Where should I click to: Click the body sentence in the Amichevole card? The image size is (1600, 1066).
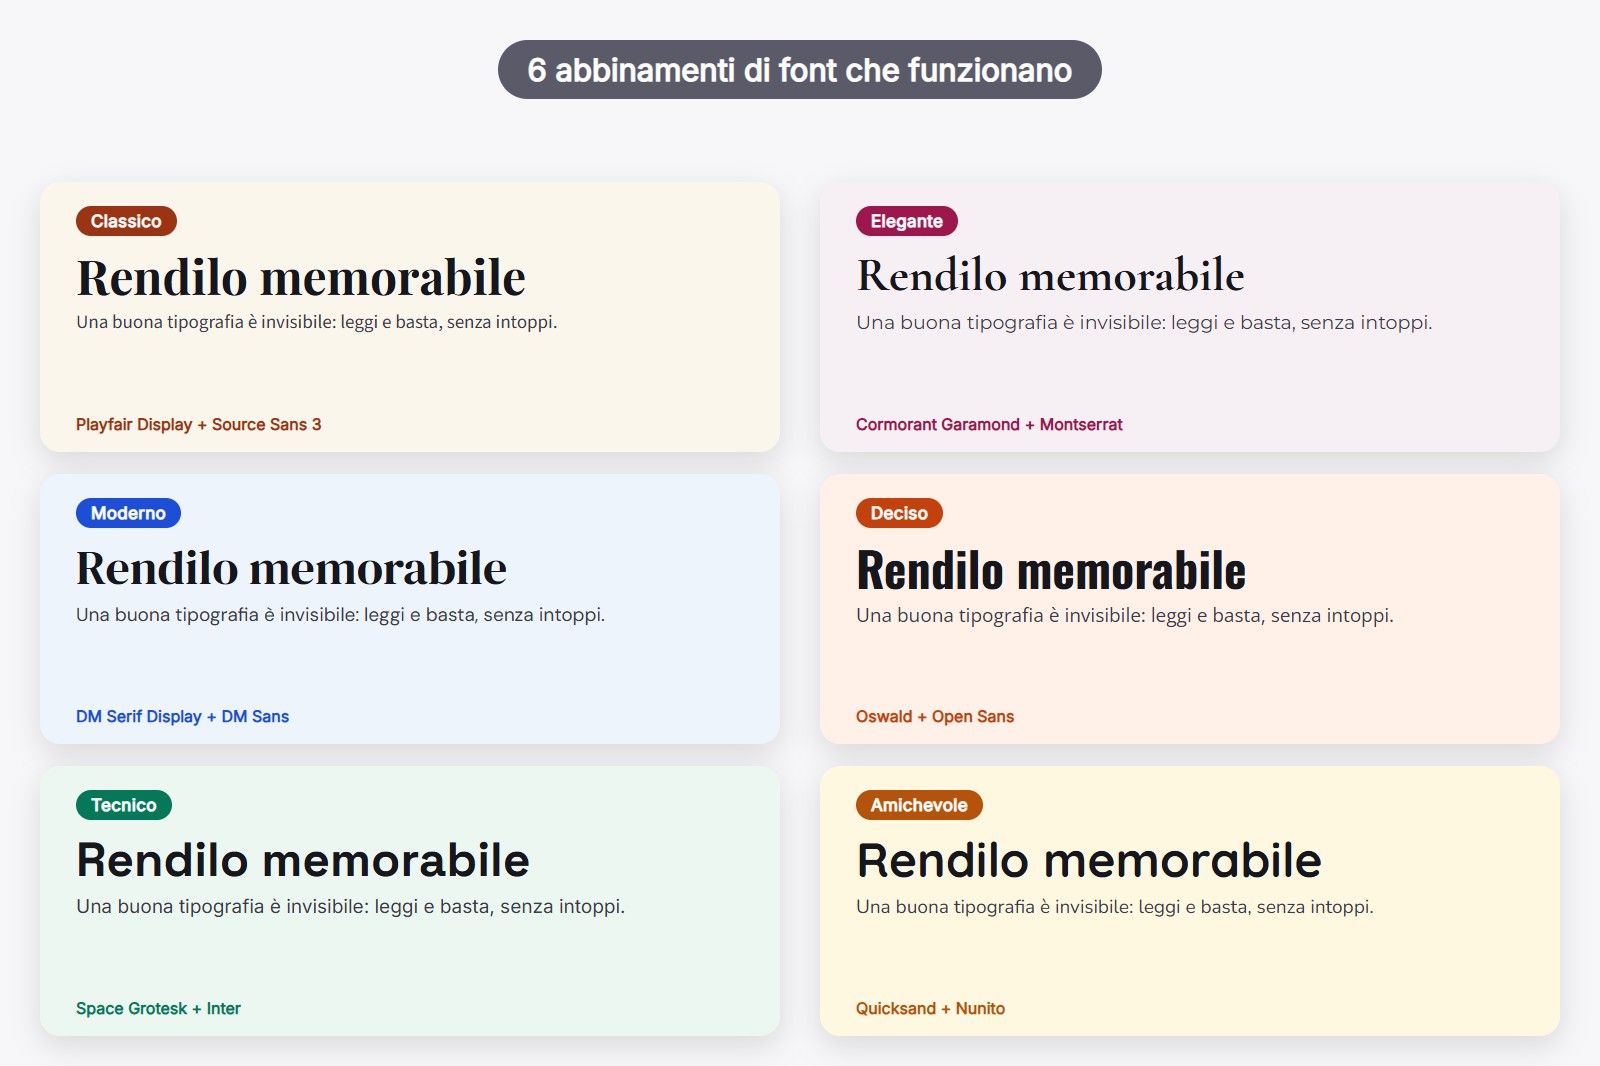pyautogui.click(x=1115, y=906)
